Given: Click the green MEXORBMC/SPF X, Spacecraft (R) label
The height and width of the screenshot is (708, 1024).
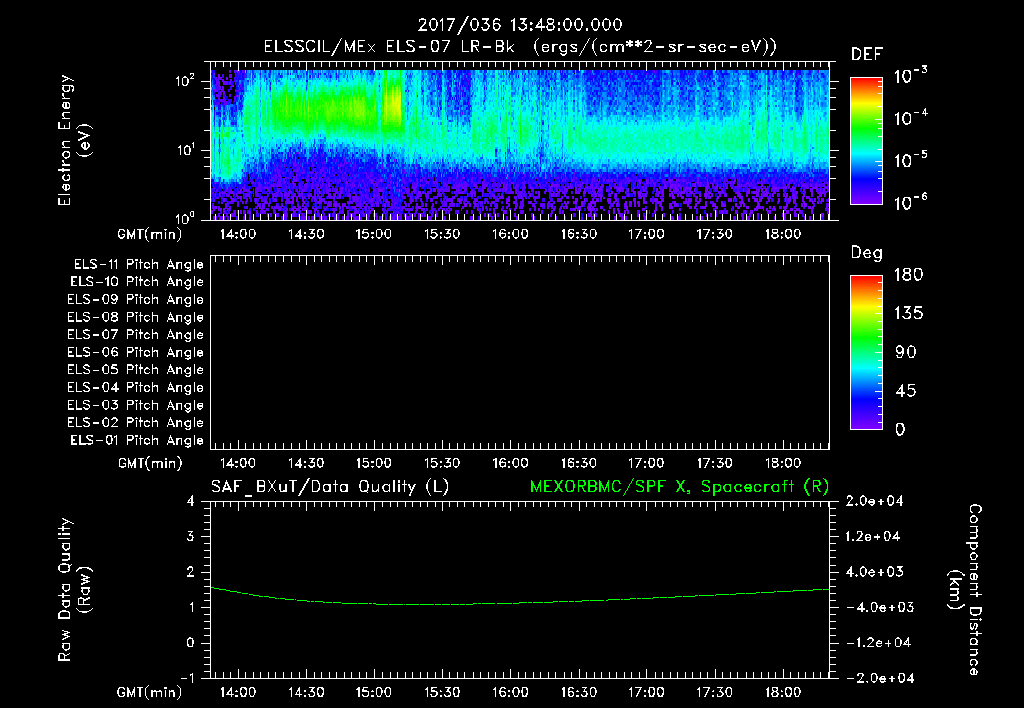Looking at the screenshot, I should click(x=679, y=487).
